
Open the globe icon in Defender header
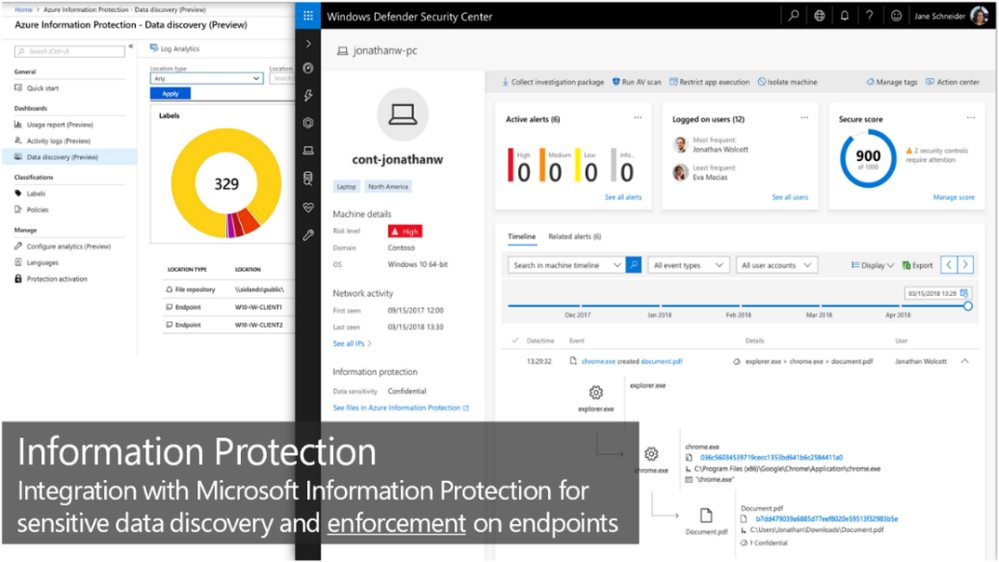pos(819,16)
